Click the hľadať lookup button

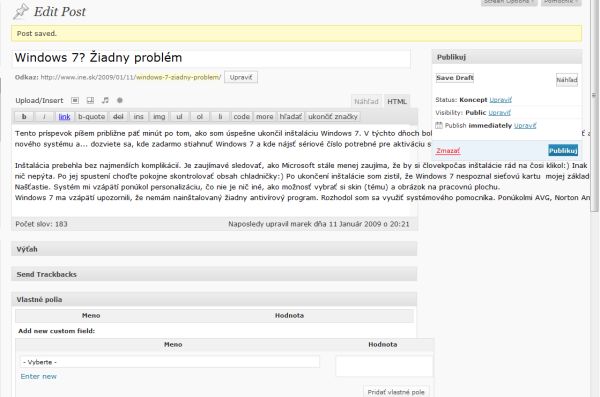tap(290, 116)
